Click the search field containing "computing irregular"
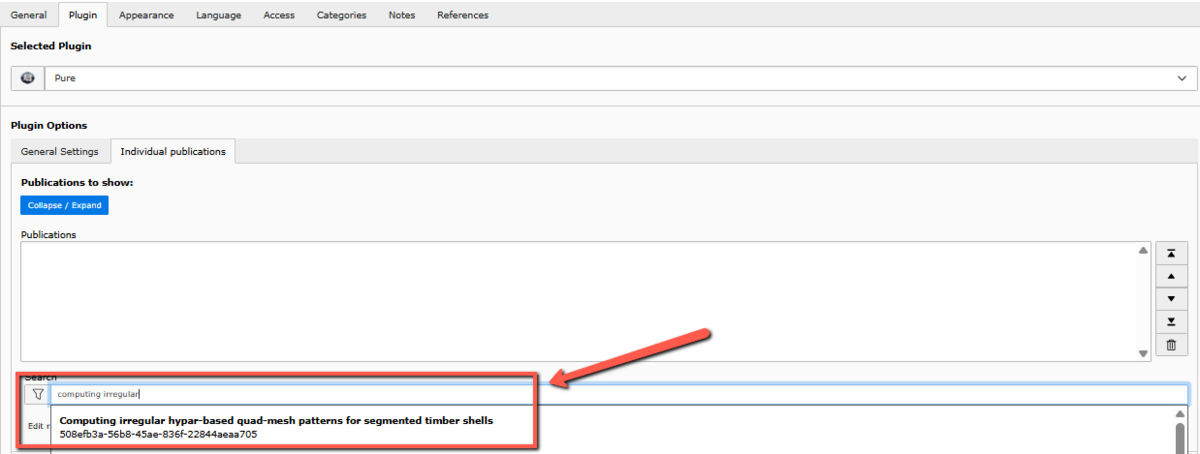This screenshot has width=1200, height=454. pyautogui.click(x=618, y=395)
